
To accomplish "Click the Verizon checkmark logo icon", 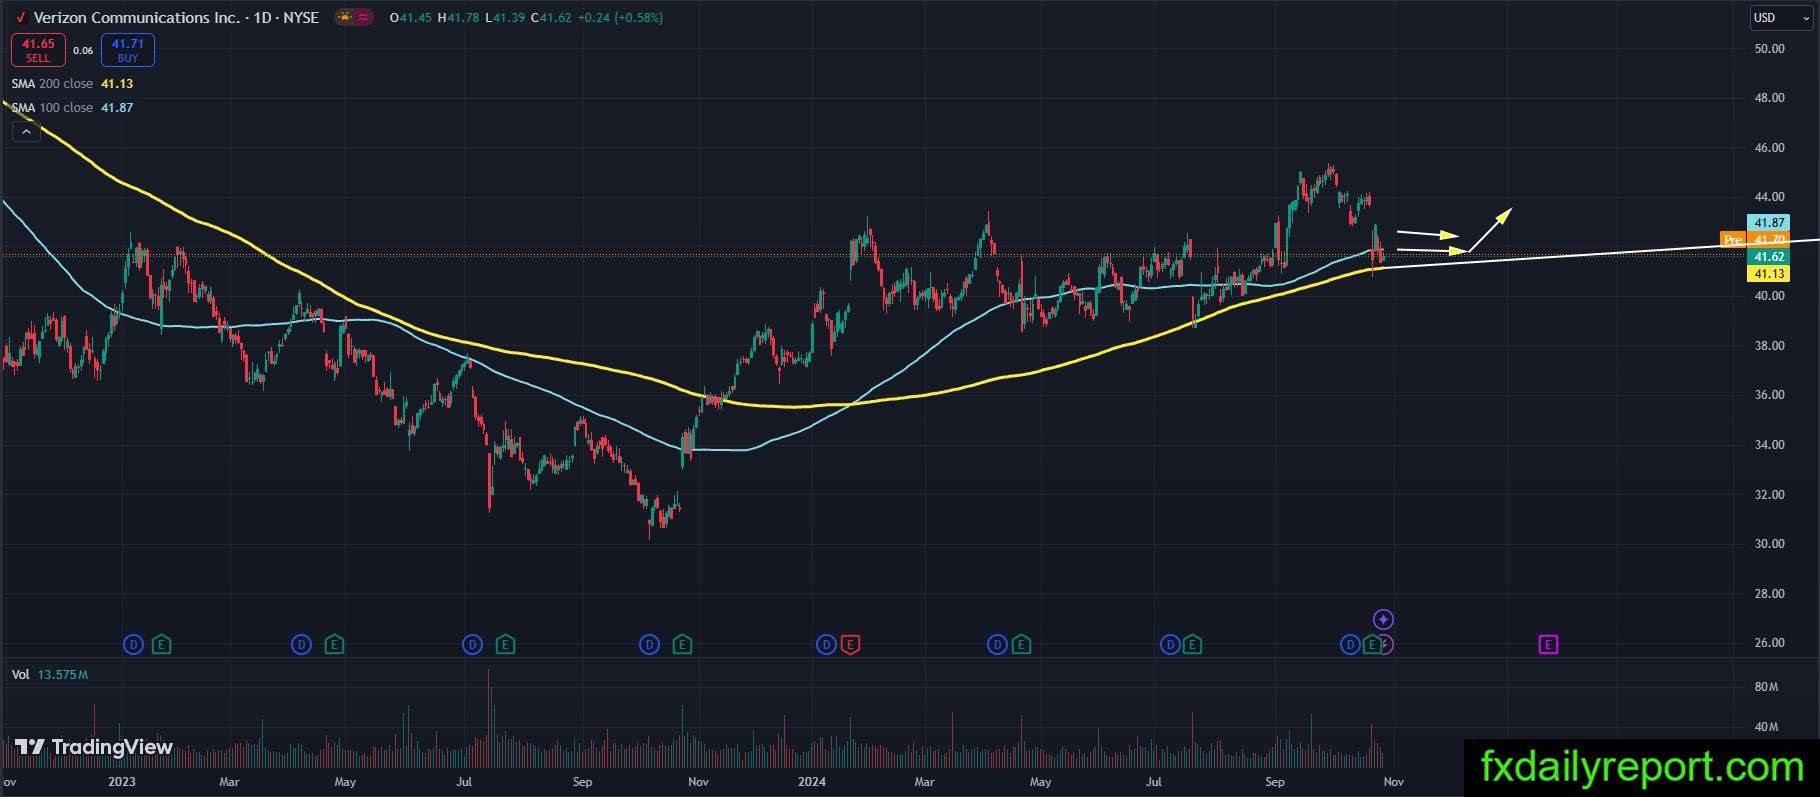I will click(x=21, y=18).
